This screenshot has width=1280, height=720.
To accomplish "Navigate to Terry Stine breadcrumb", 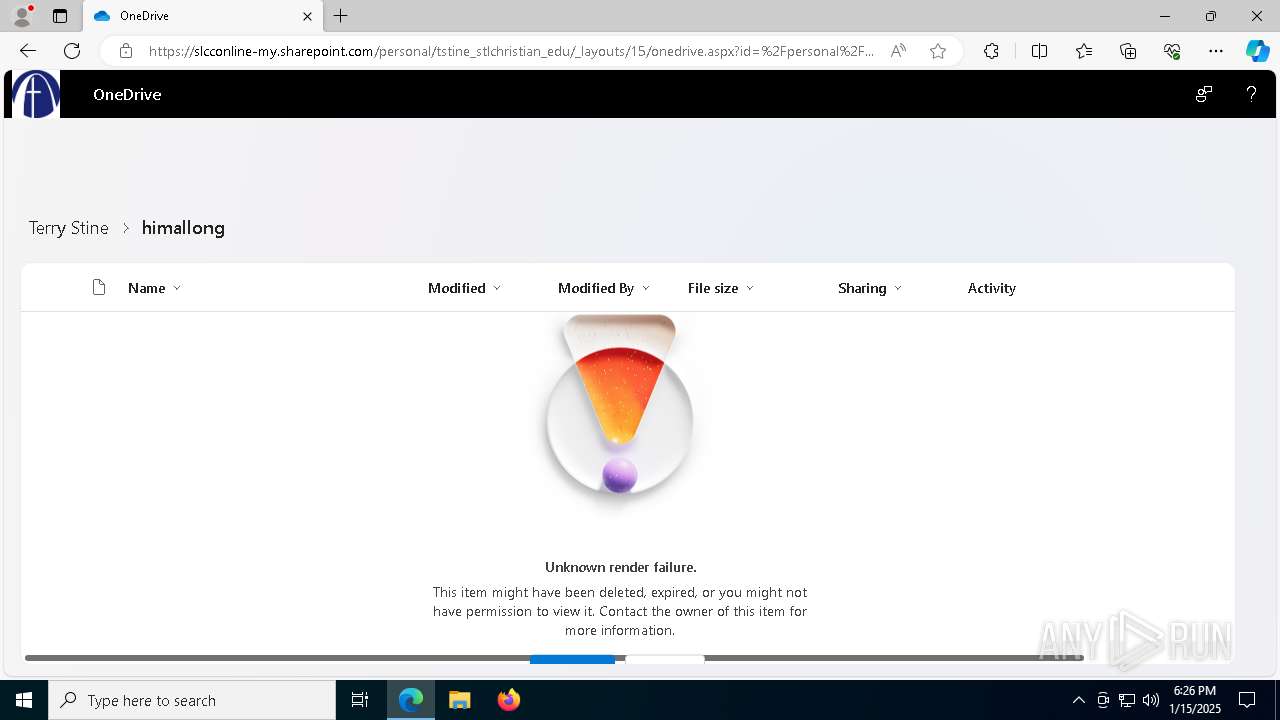I will [x=68, y=228].
